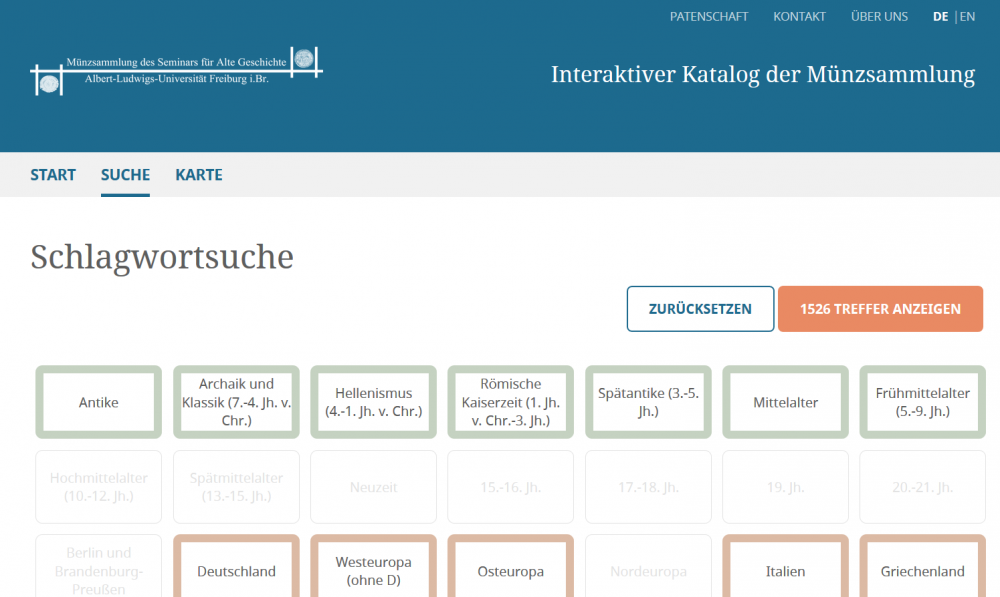Click the Münzsammlung logo in header

(176, 71)
